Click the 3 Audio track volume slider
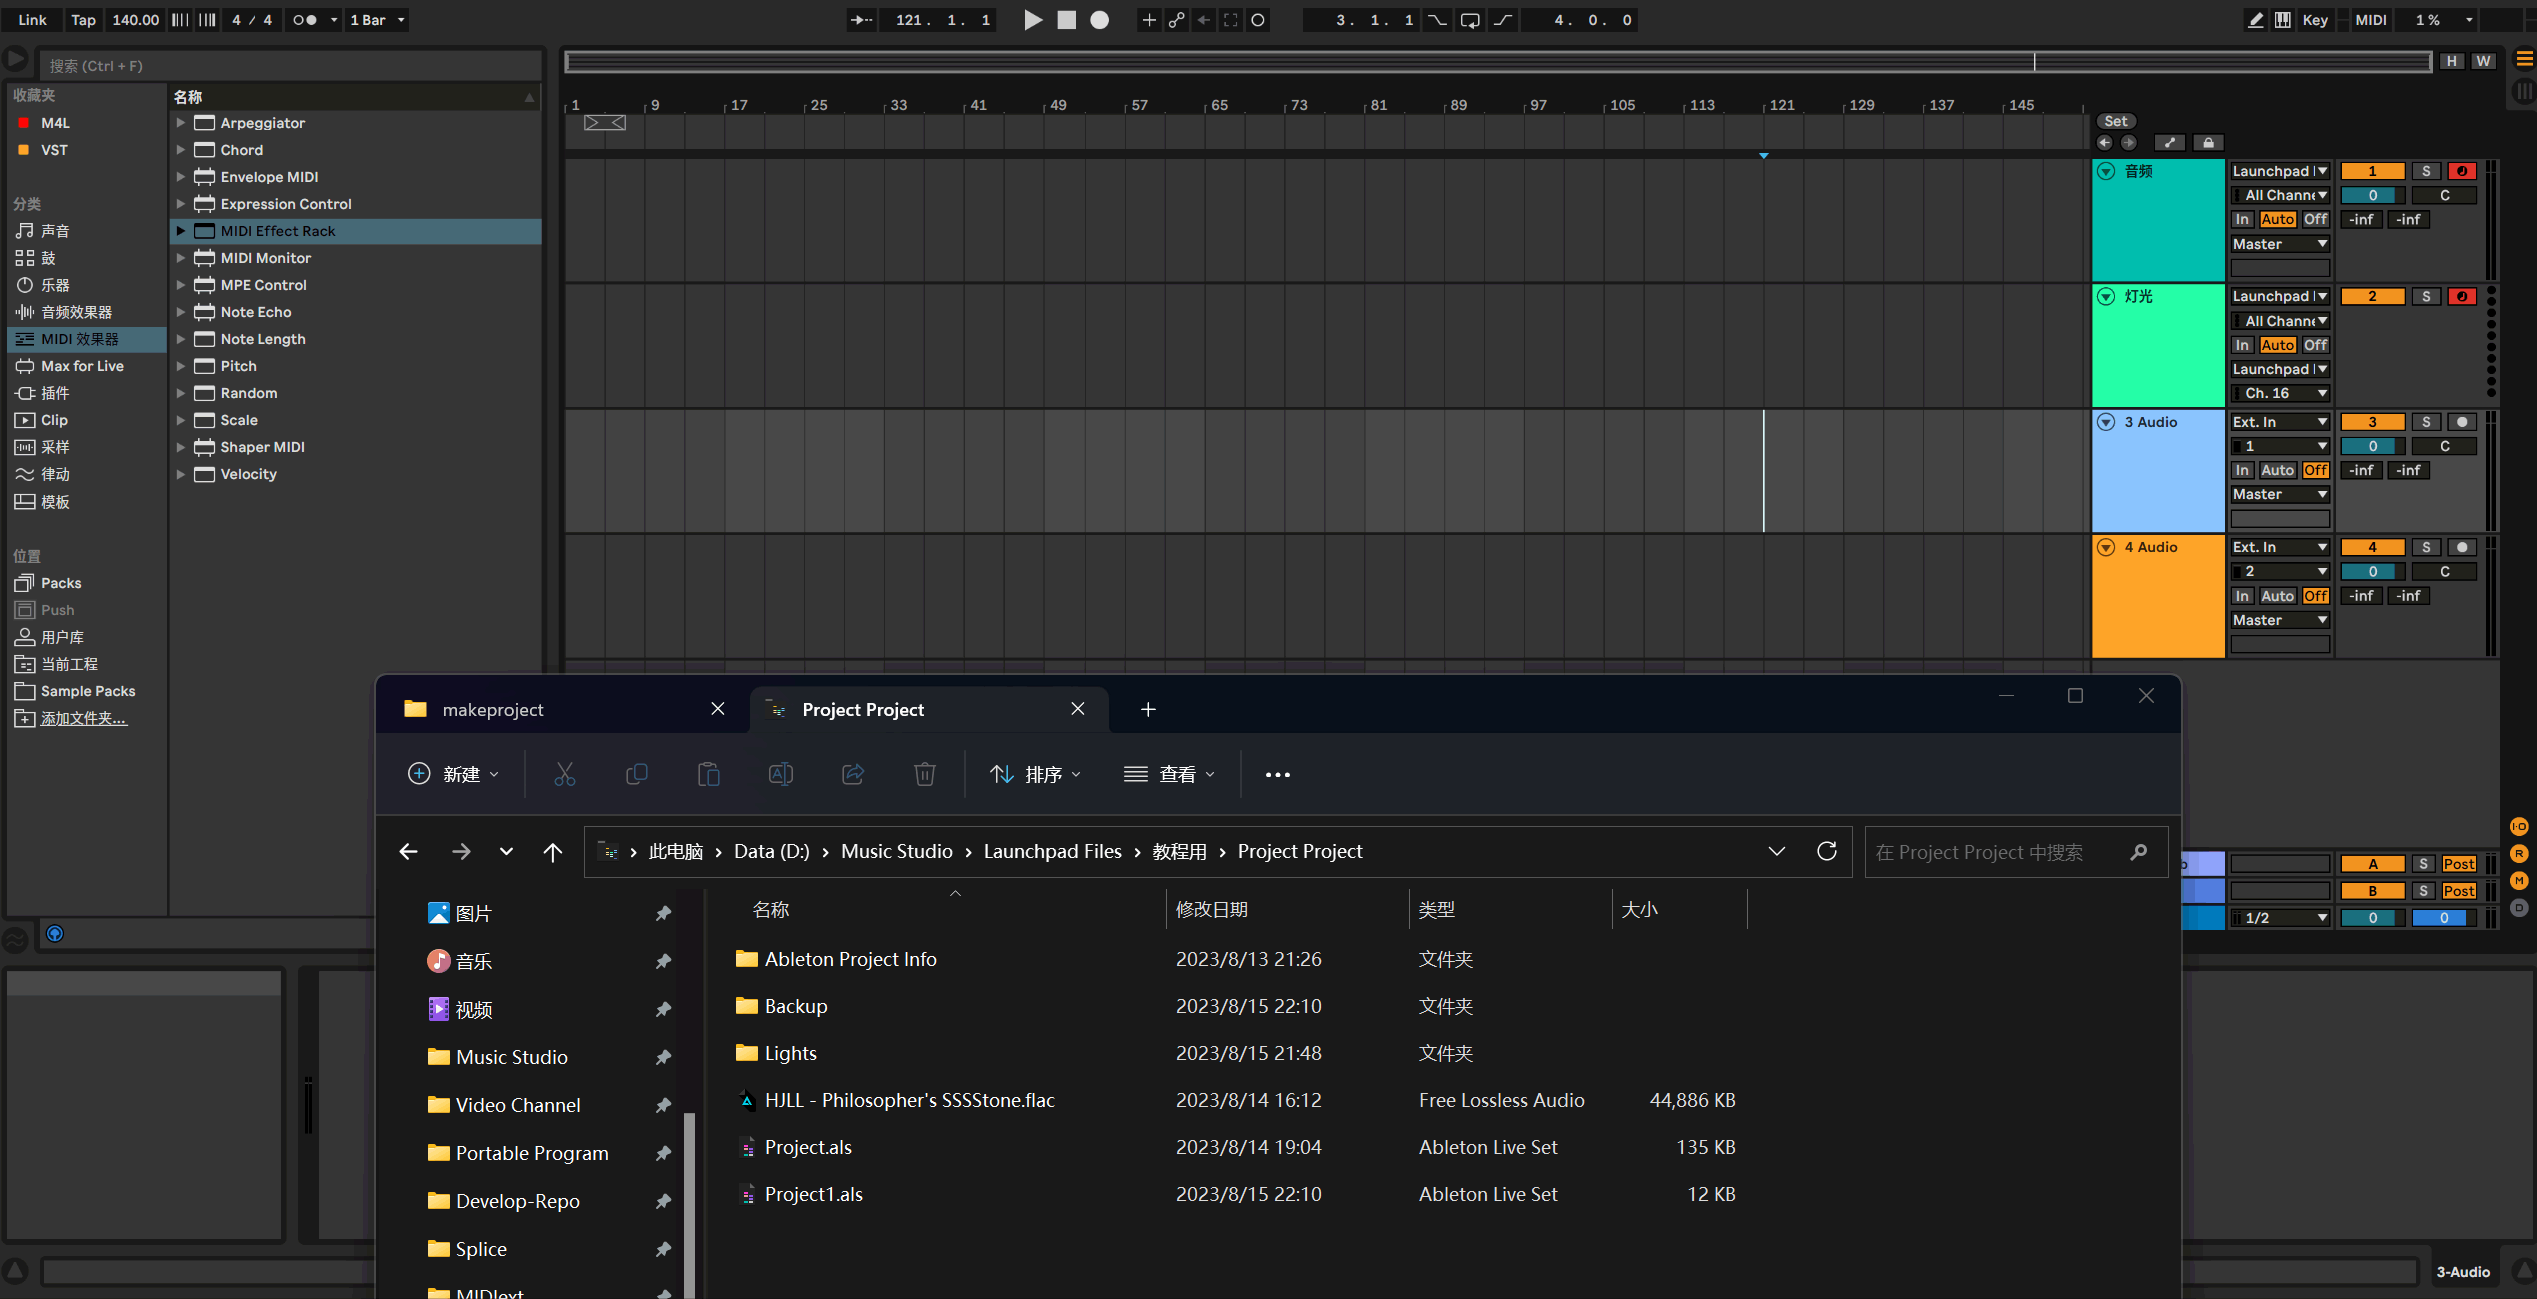The height and width of the screenshot is (1299, 2537). (x=2372, y=446)
